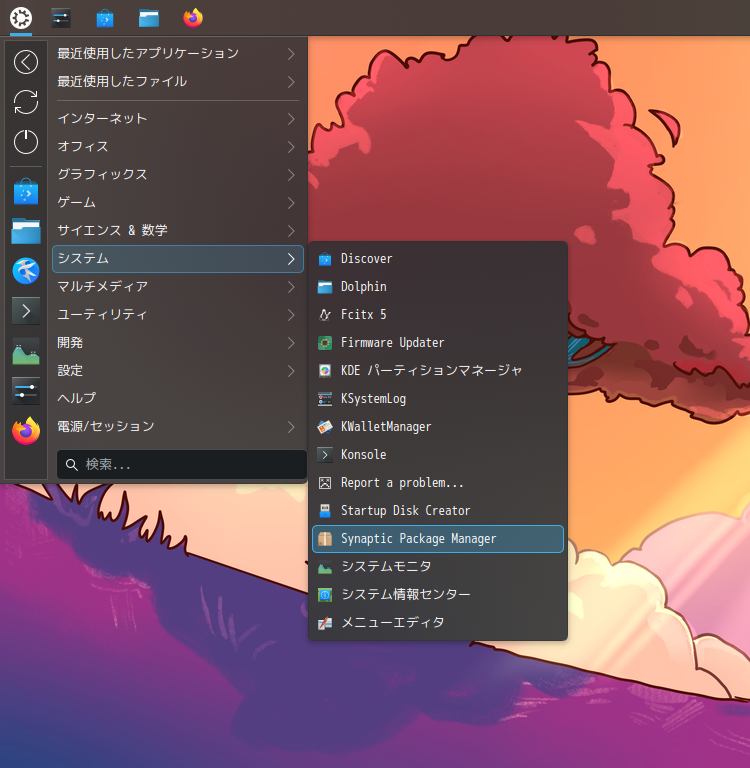Click the Kubuntu application launcher icon
The image size is (750, 768).
pos(21,18)
